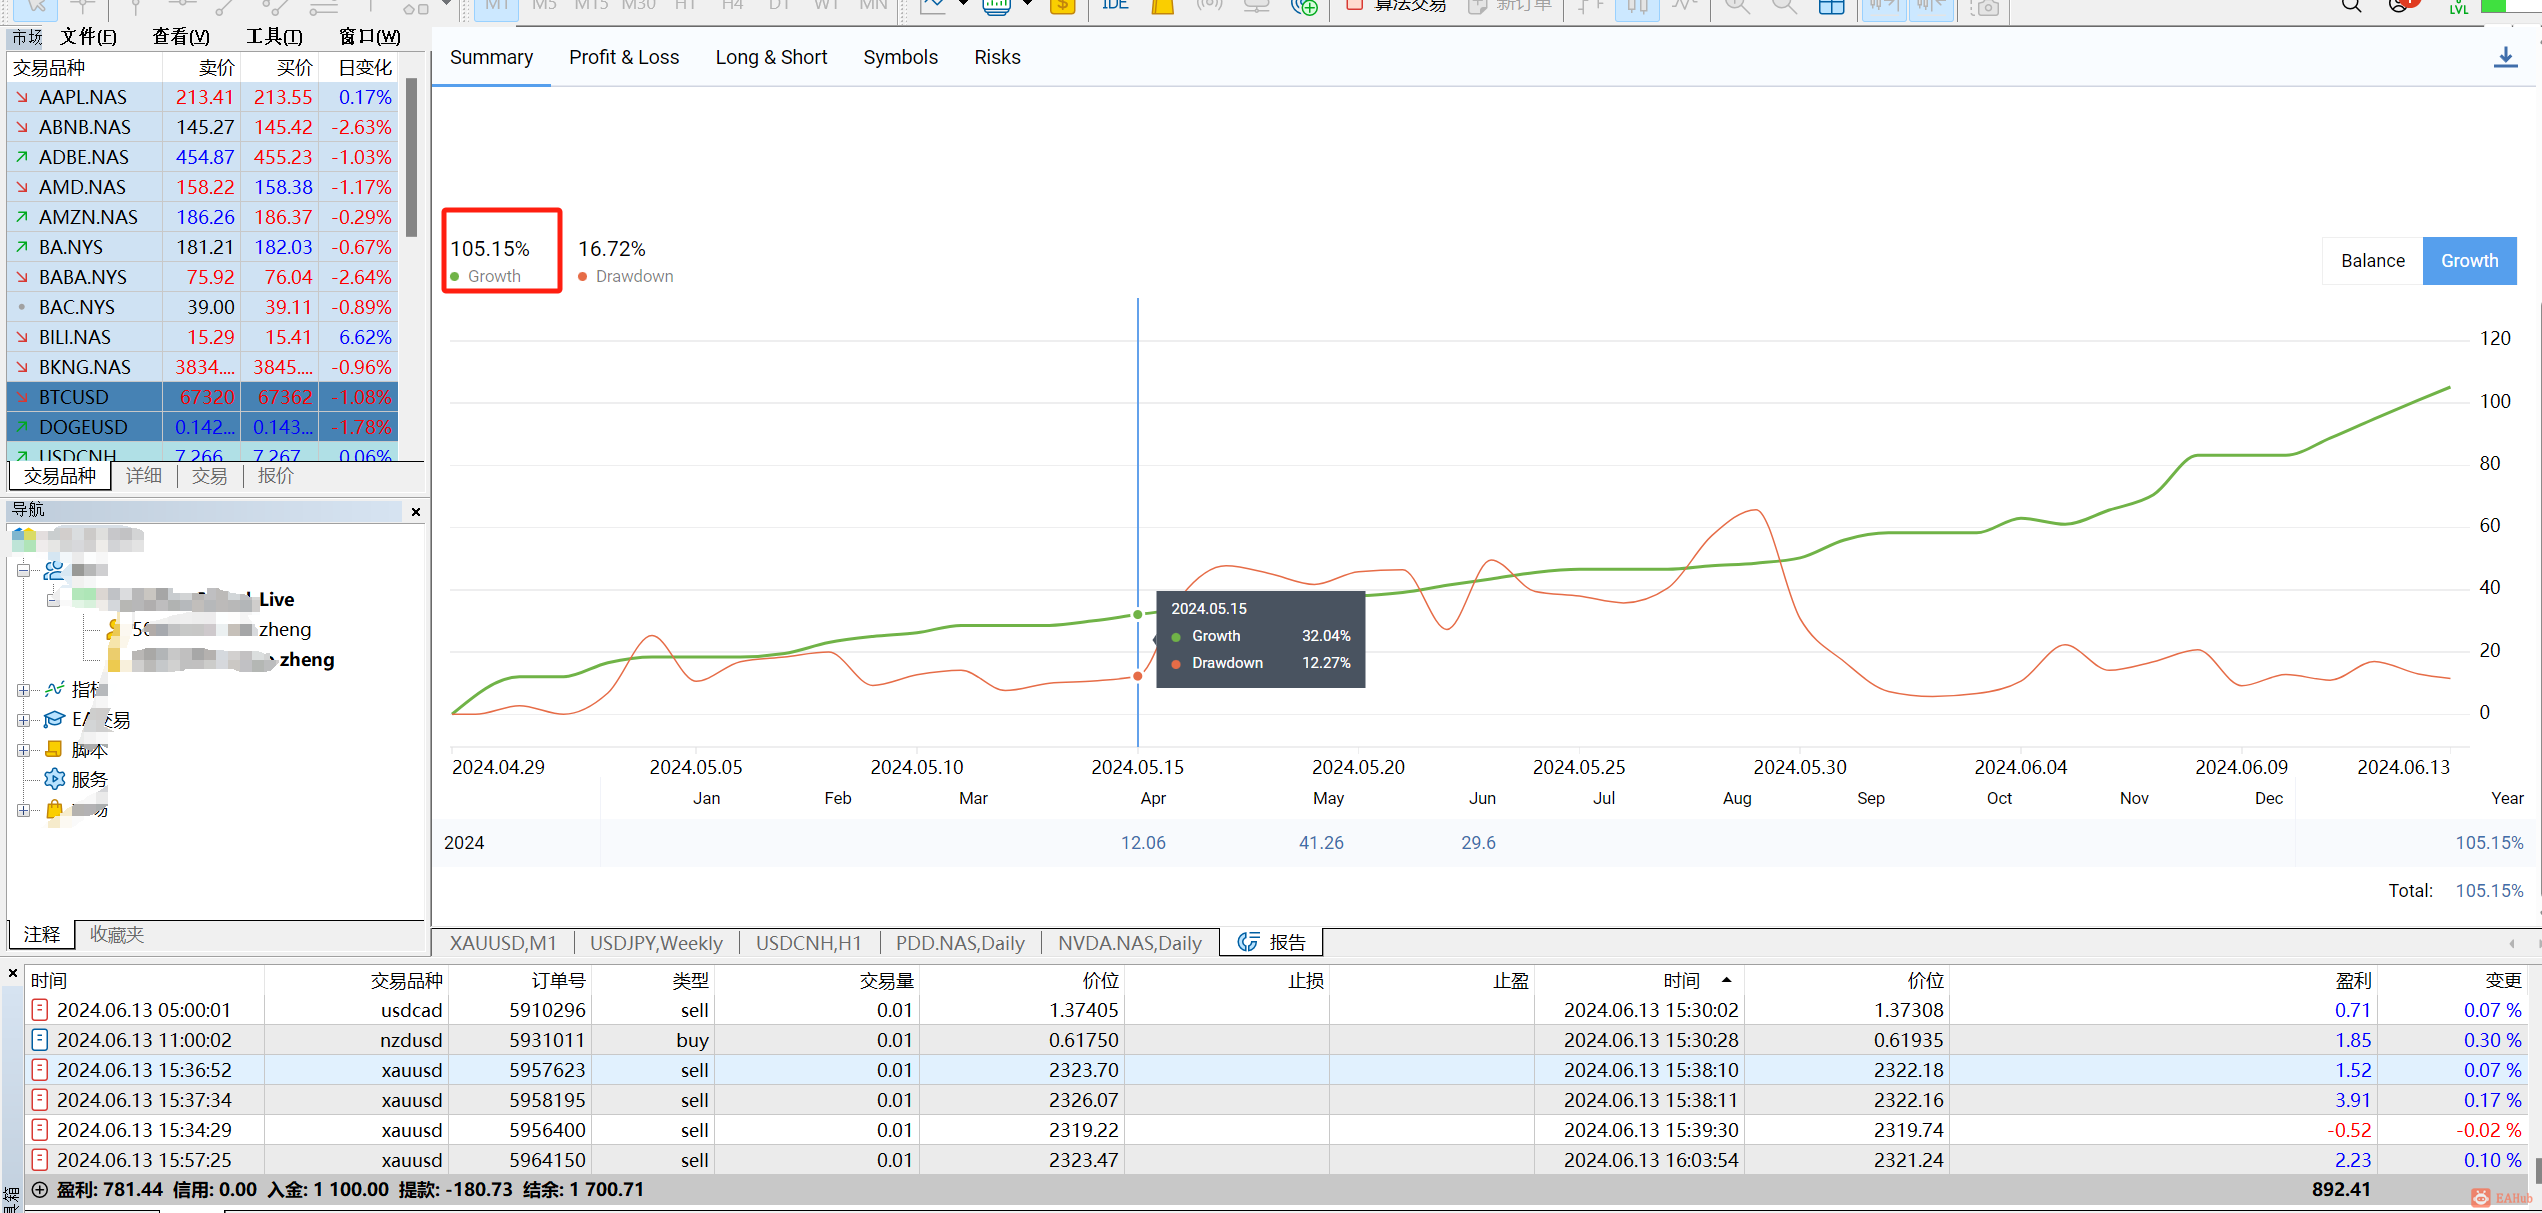Close the bottom toolbox panel

[13, 972]
